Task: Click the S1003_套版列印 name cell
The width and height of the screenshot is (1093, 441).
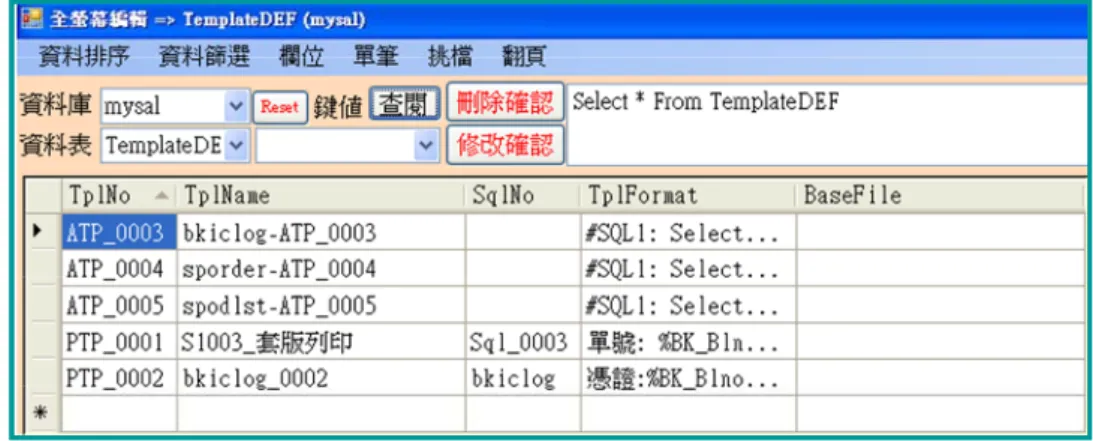Action: tap(321, 341)
